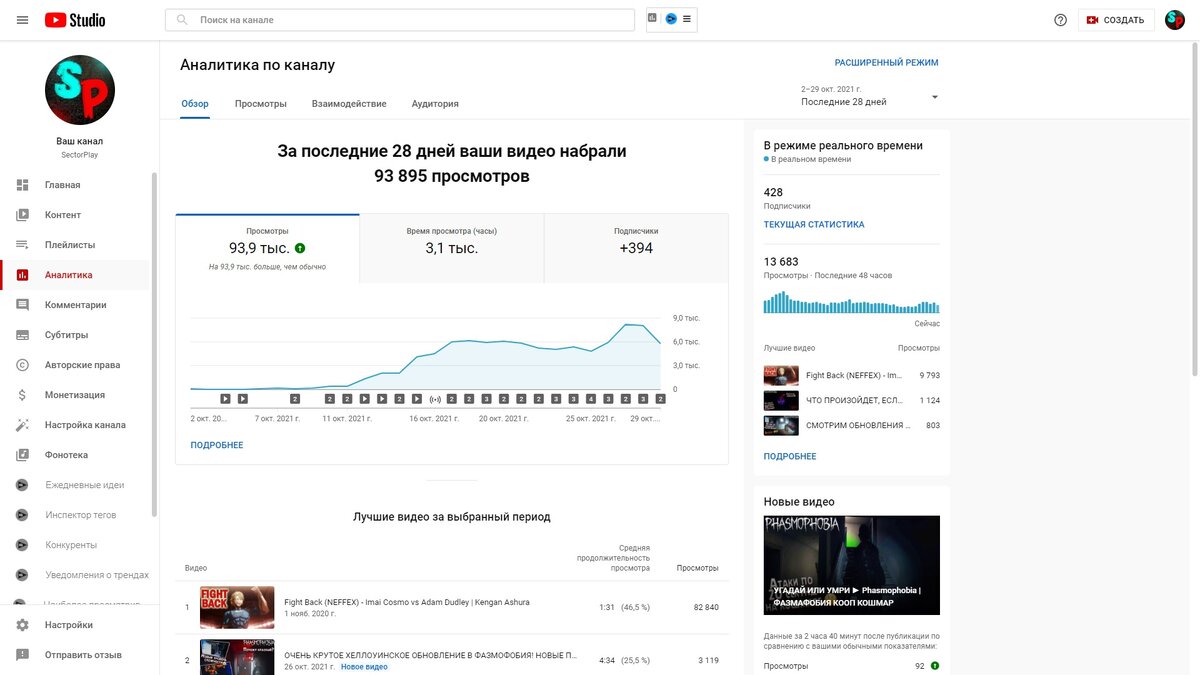Open the Плейлисты section in the sidebar
The width and height of the screenshot is (1200, 675).
click(60, 244)
